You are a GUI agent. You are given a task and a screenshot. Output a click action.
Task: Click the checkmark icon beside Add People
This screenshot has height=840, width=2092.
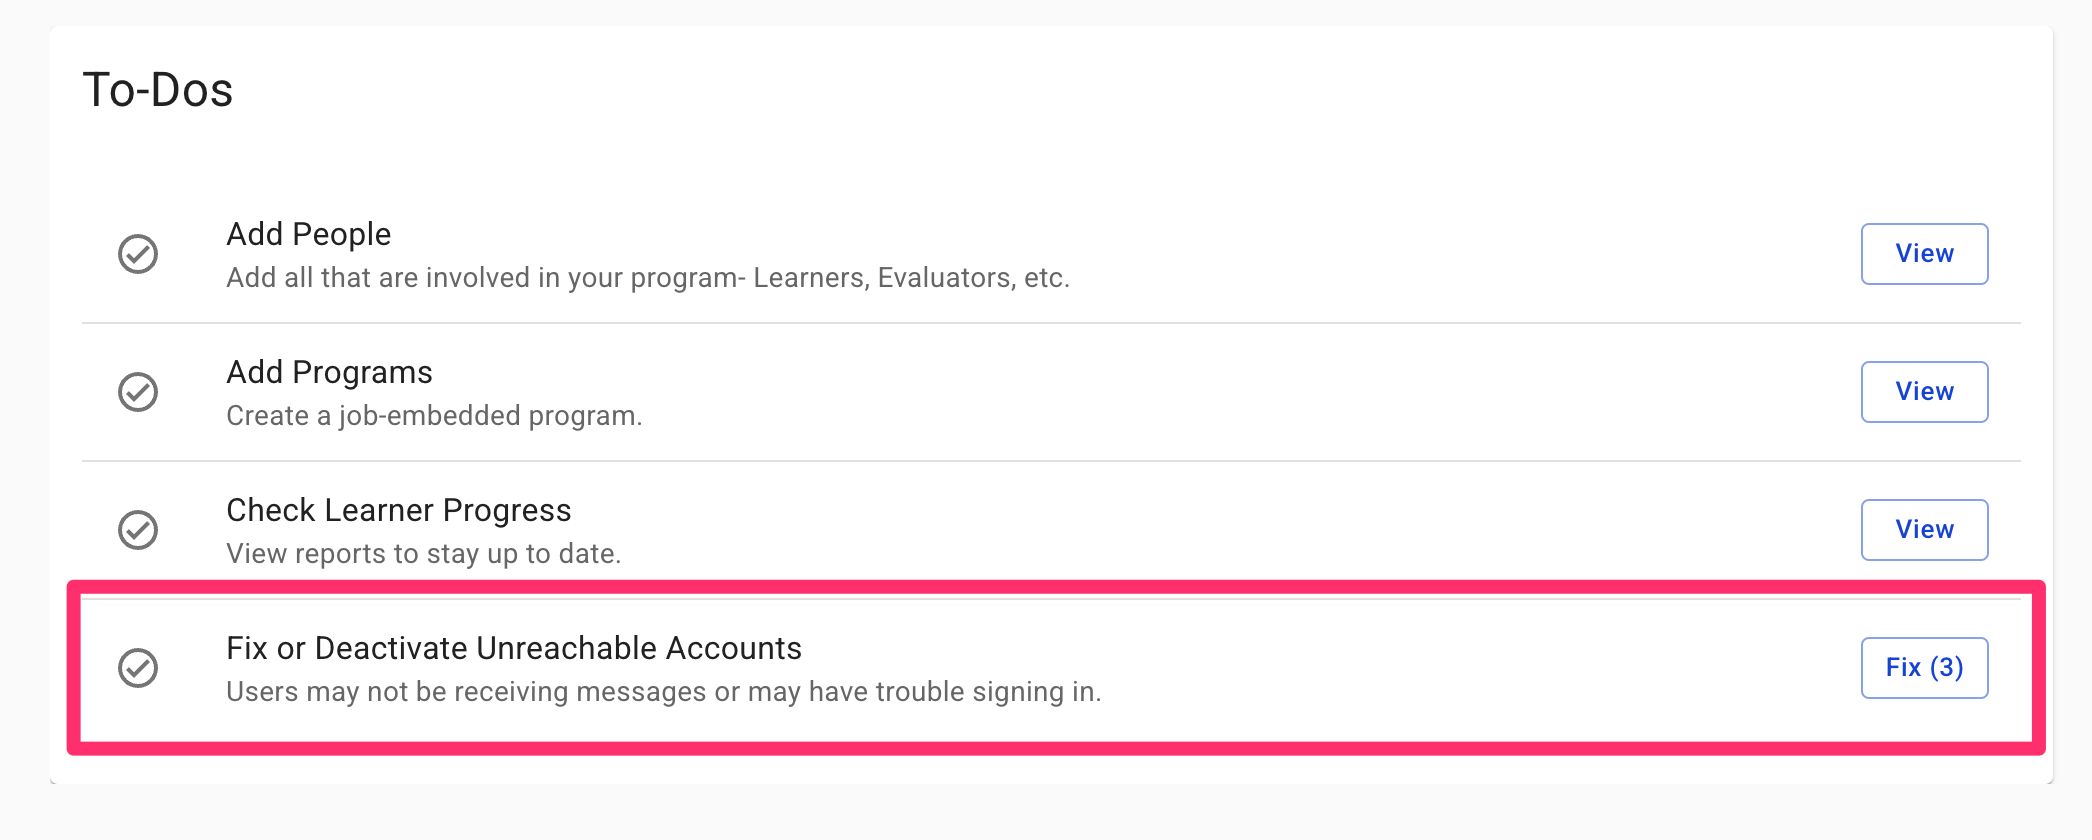(x=138, y=254)
